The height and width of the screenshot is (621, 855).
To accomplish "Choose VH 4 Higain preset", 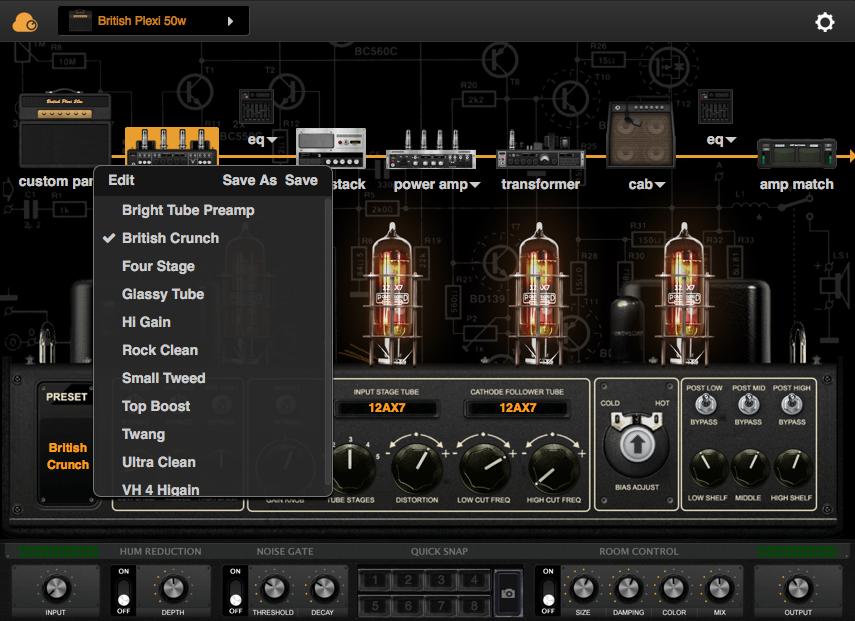I will click(210, 487).
